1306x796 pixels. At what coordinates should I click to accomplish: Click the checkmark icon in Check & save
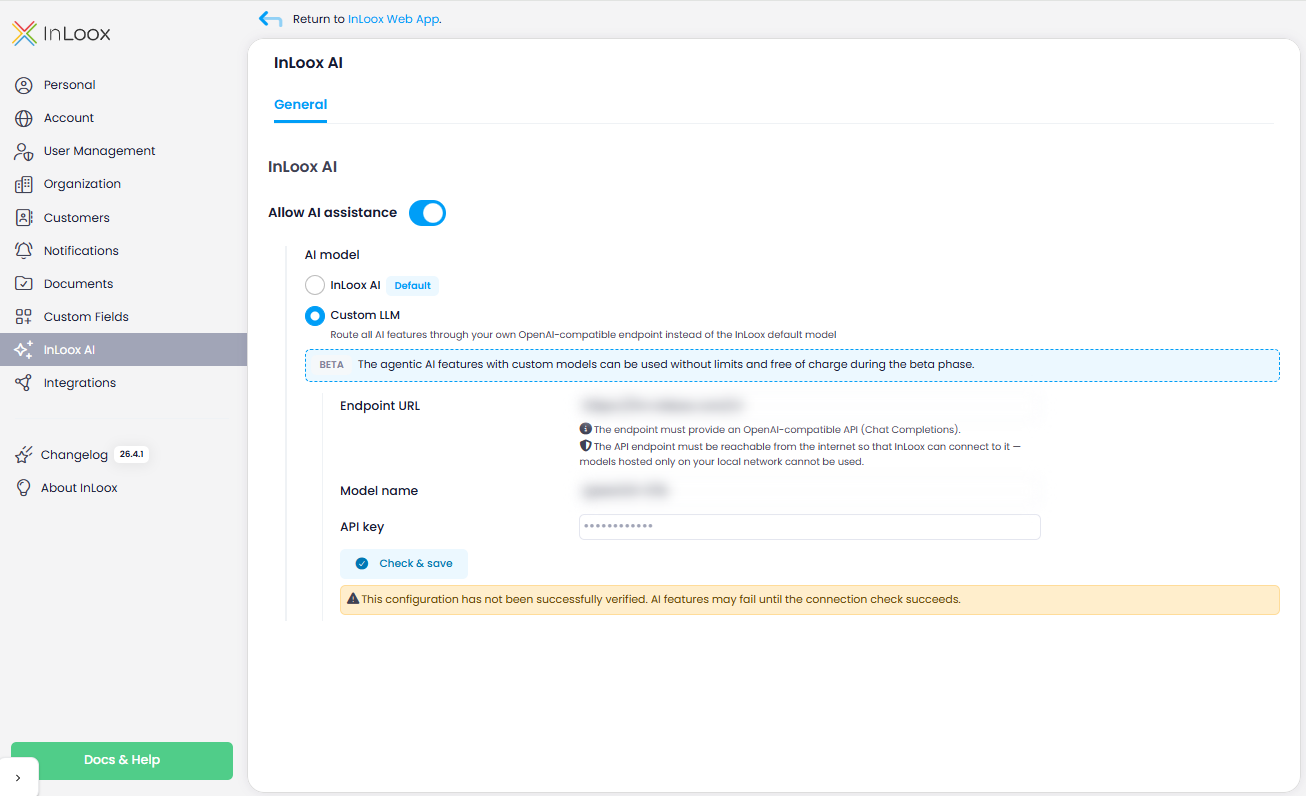[x=362, y=564]
